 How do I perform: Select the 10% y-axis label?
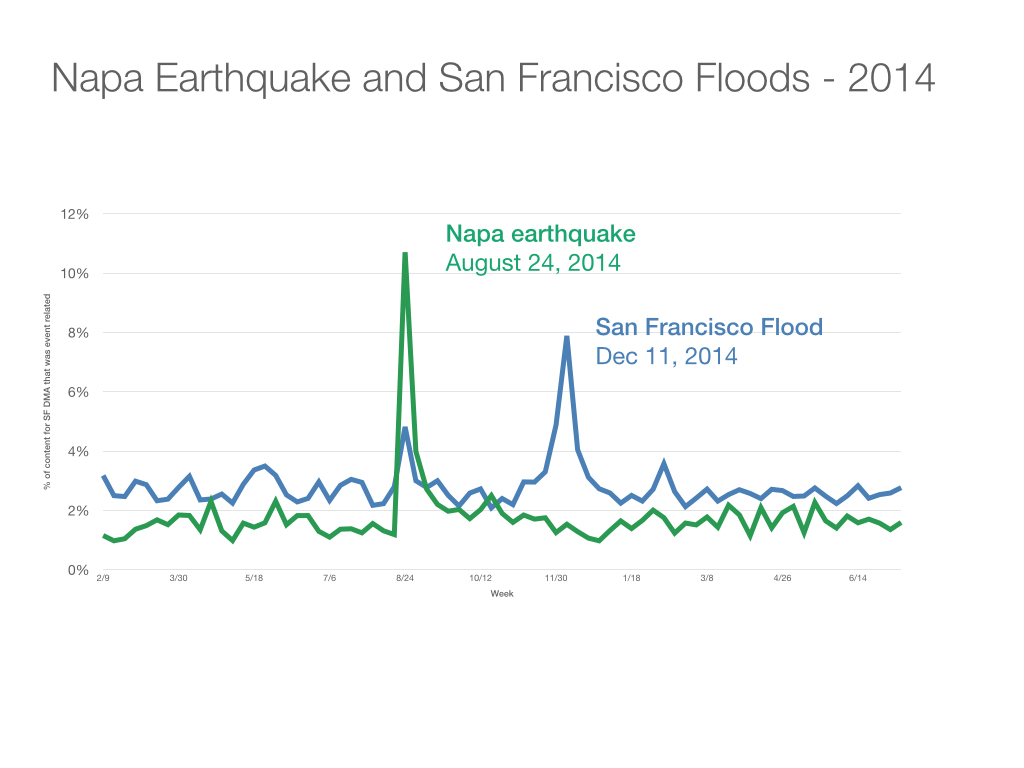pos(74,274)
